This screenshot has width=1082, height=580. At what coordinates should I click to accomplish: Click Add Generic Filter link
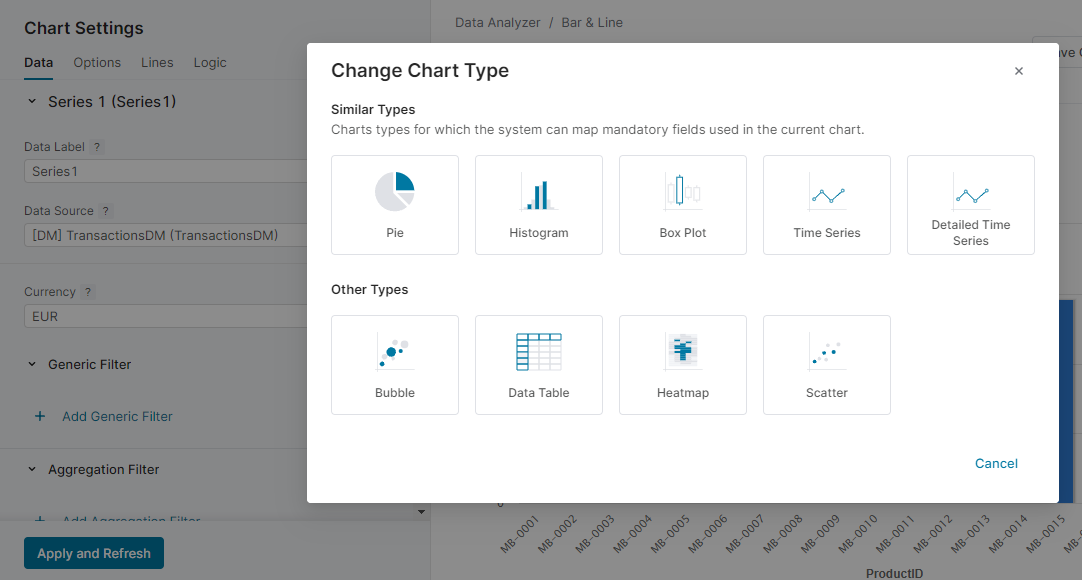(117, 416)
